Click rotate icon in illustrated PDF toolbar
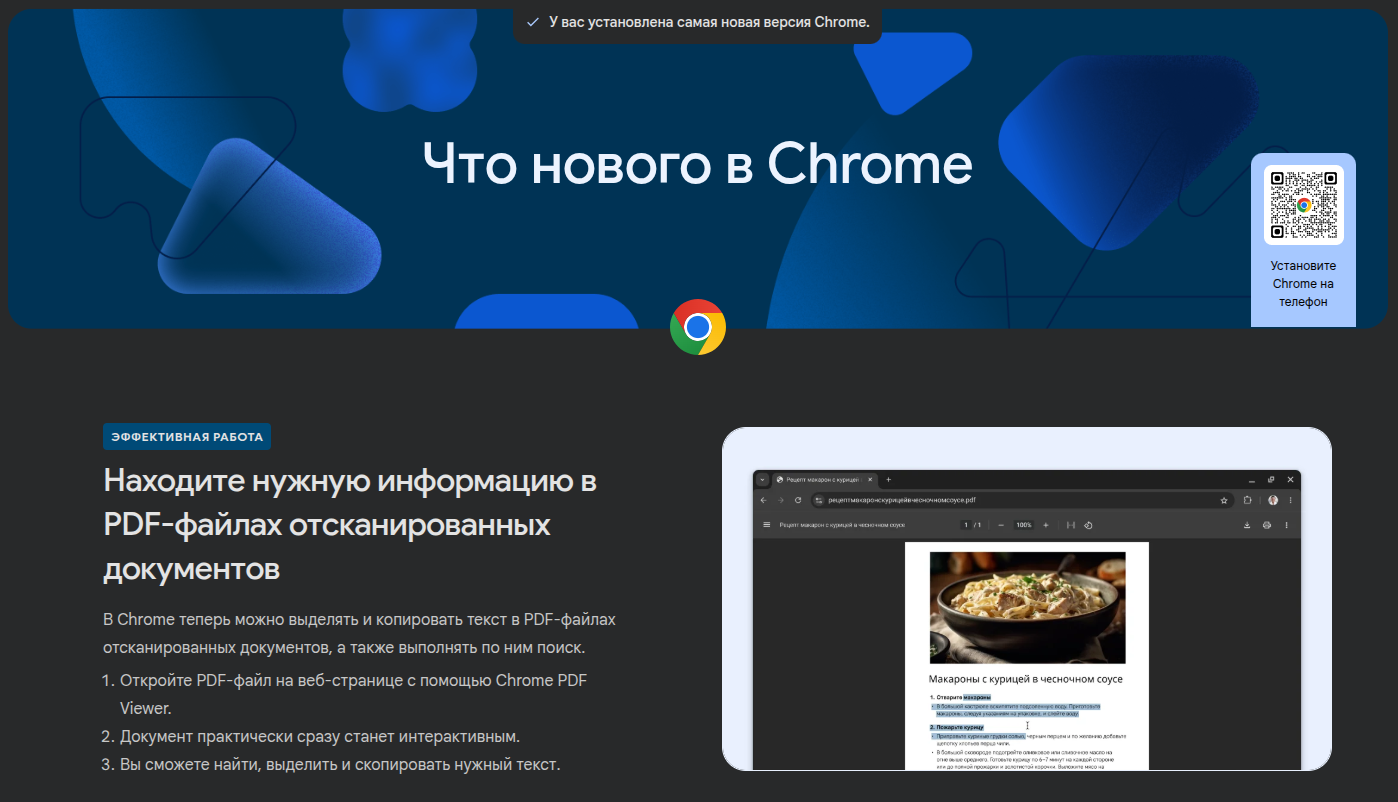The width and height of the screenshot is (1398, 802). coord(1088,525)
